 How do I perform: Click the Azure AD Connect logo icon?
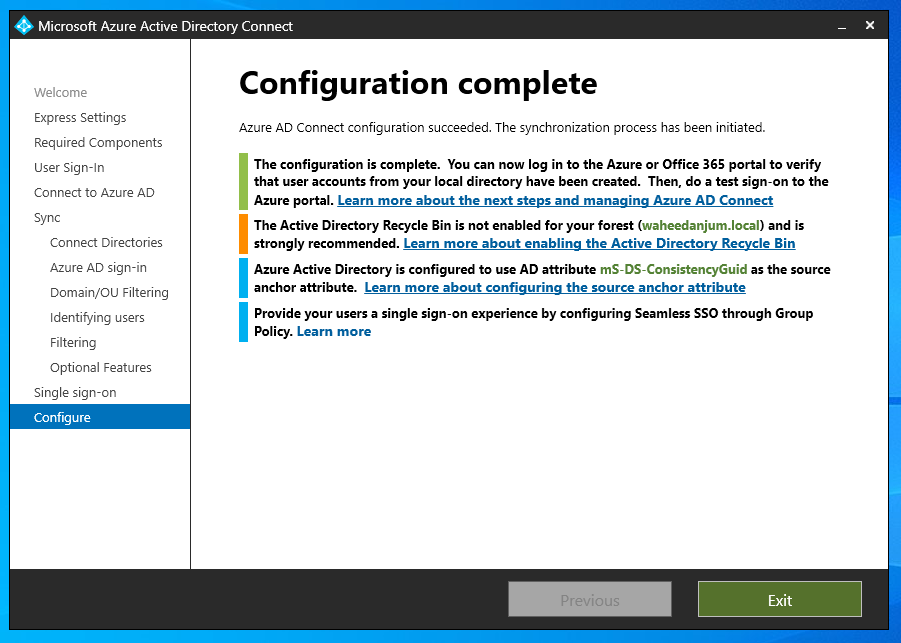tap(24, 26)
